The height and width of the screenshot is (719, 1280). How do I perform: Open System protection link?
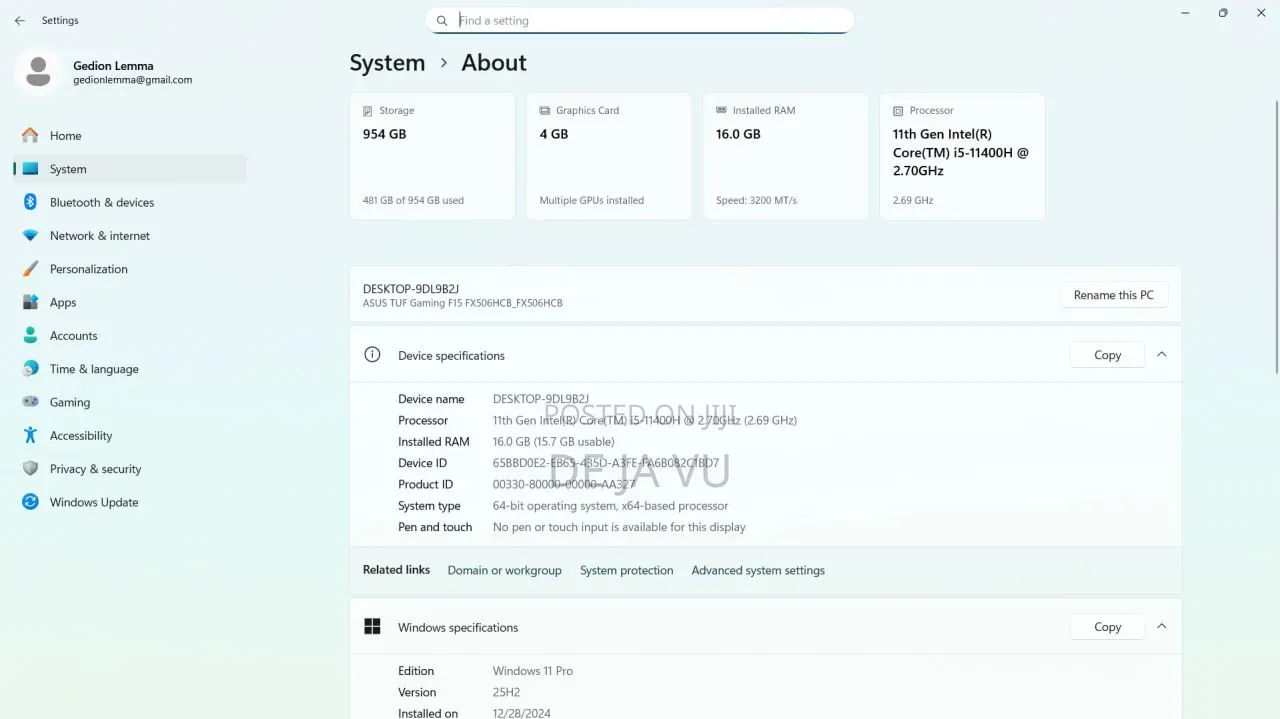pyautogui.click(x=626, y=570)
